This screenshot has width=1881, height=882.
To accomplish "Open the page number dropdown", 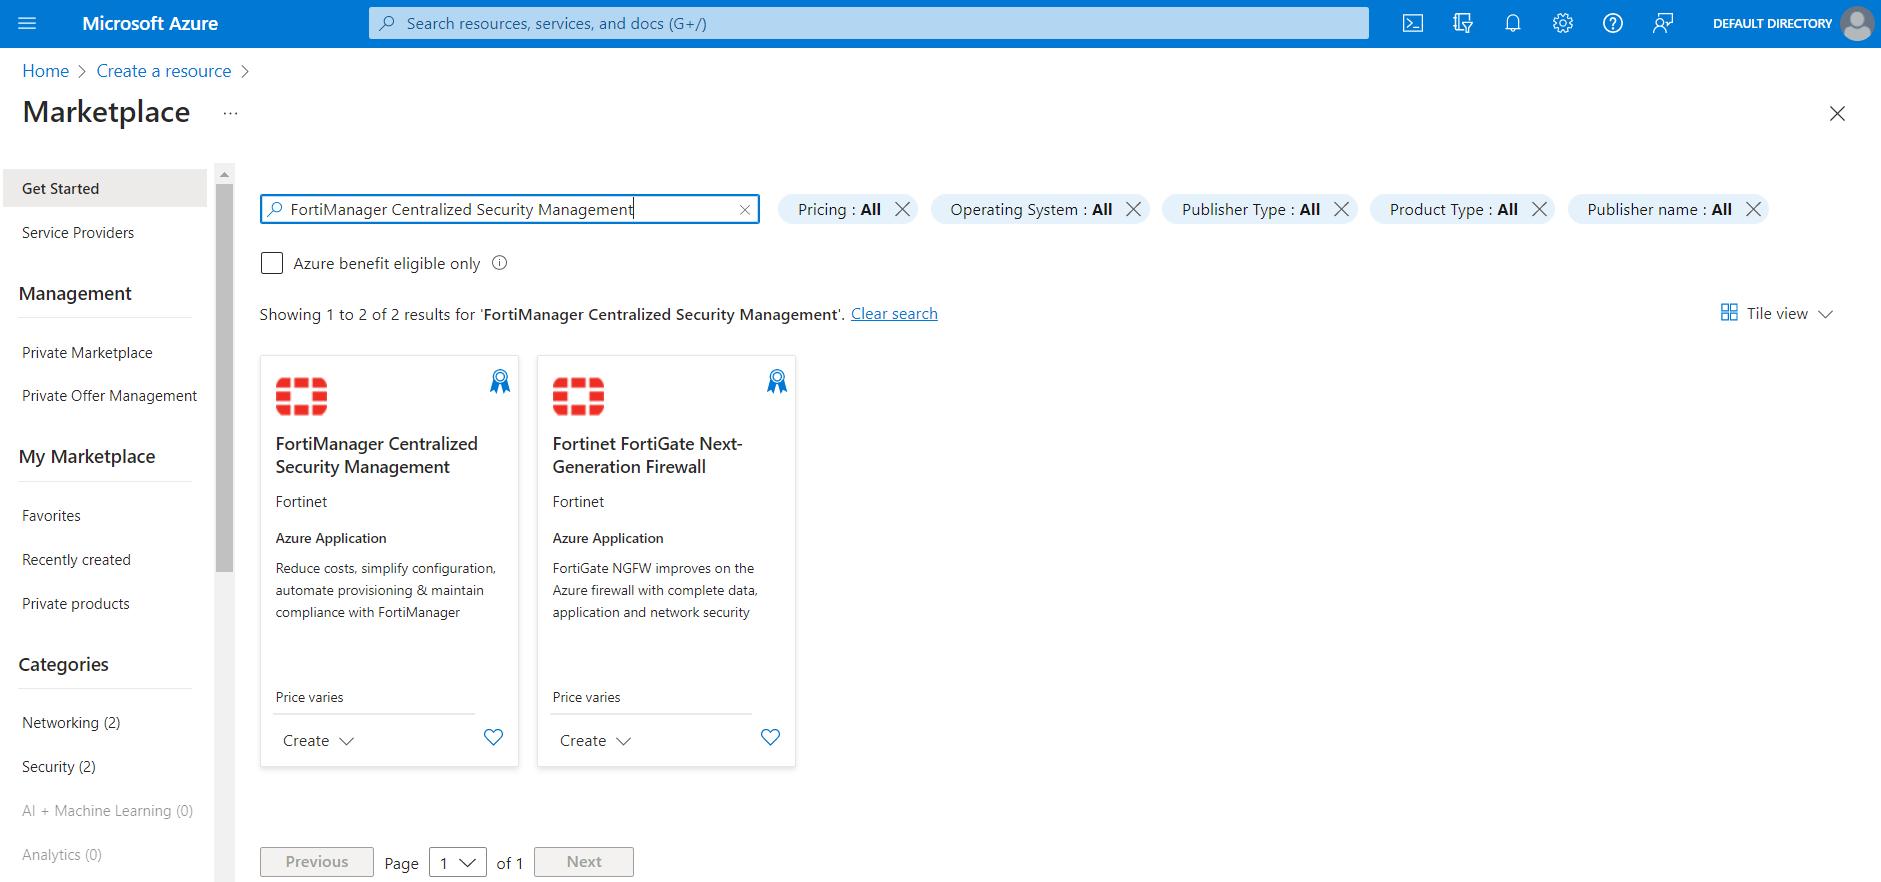I will (x=458, y=862).
